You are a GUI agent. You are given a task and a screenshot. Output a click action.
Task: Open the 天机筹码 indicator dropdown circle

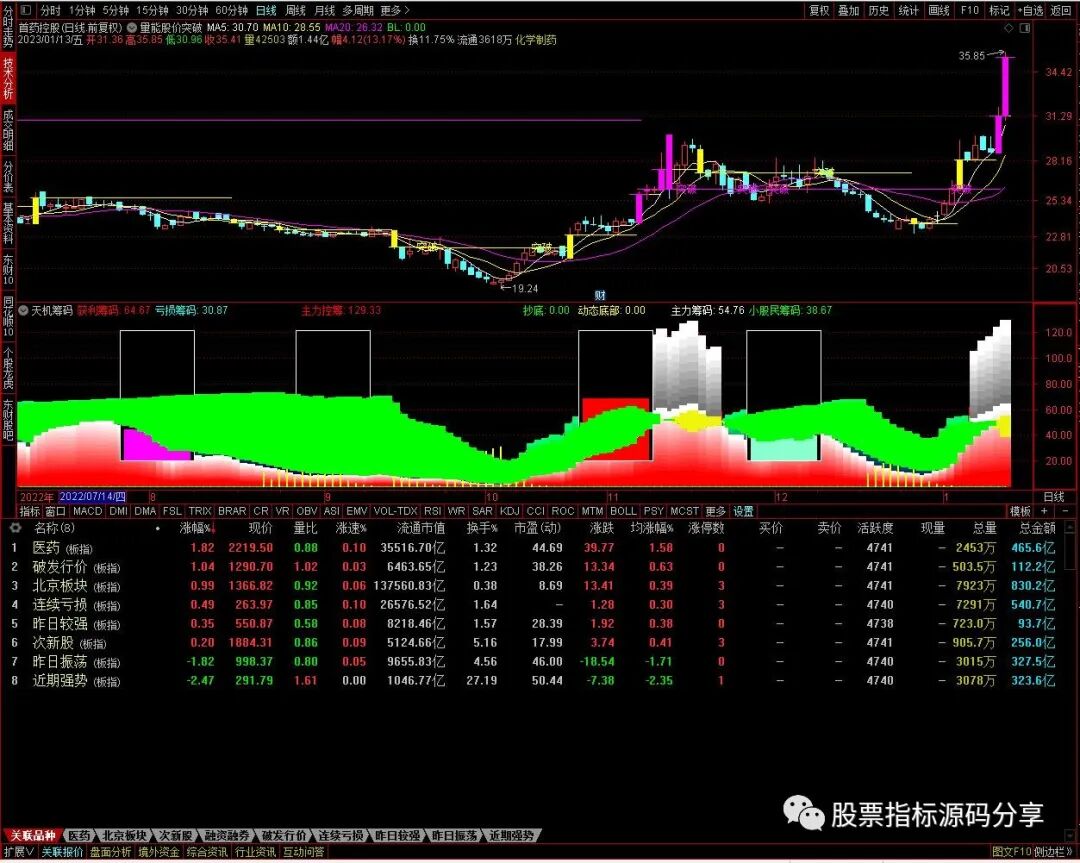(23, 311)
